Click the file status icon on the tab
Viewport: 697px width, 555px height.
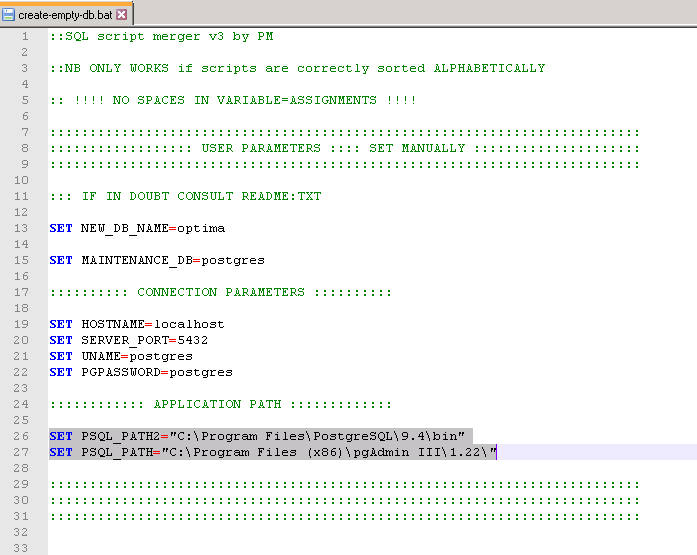click(x=9, y=15)
